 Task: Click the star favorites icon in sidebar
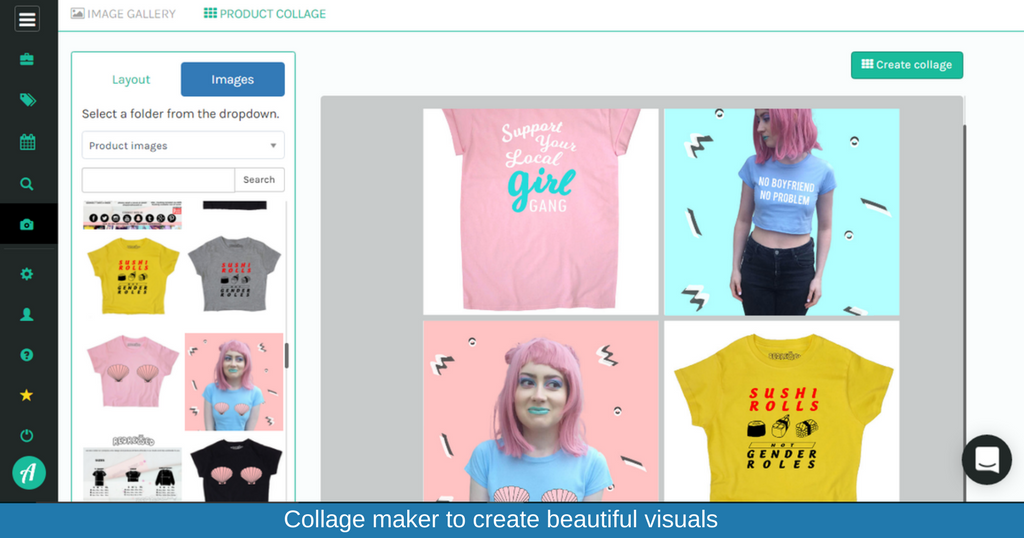(27, 395)
